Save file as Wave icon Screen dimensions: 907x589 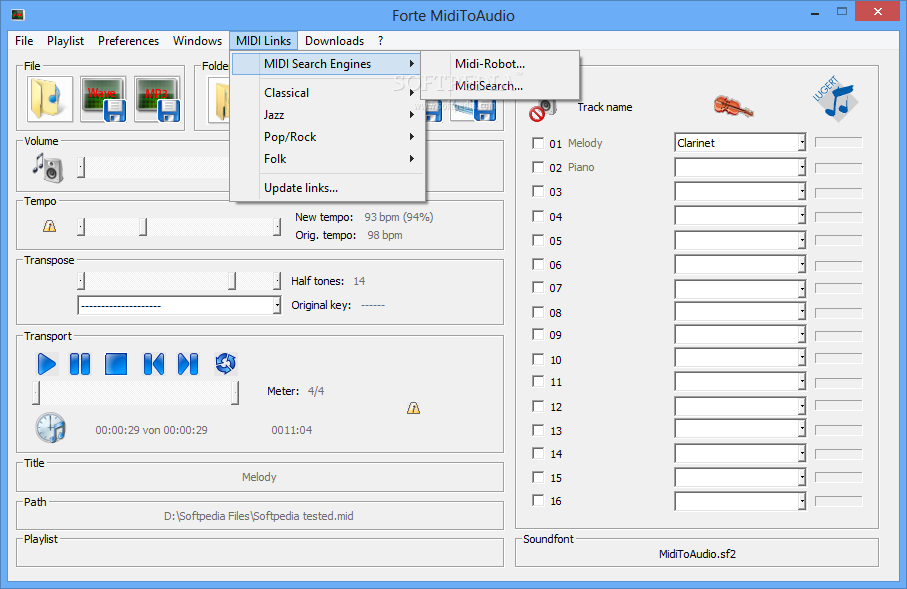pos(103,99)
